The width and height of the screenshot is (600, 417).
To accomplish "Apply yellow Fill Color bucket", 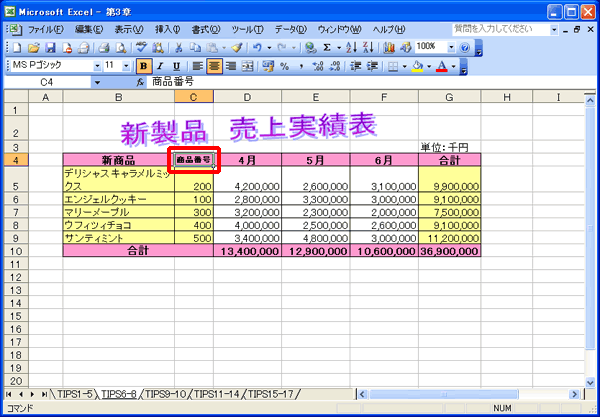I will pyautogui.click(x=417, y=67).
